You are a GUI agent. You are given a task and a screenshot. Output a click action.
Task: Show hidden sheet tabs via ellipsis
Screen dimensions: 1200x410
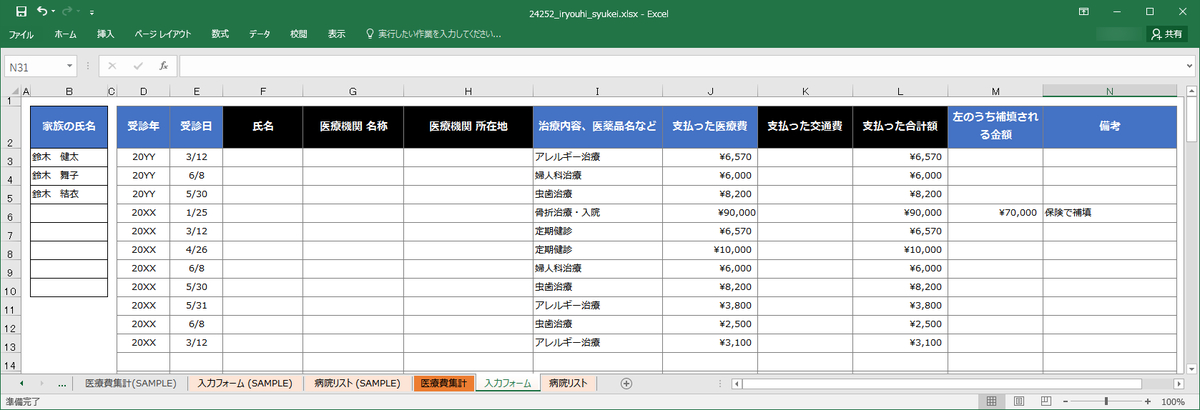click(x=63, y=383)
